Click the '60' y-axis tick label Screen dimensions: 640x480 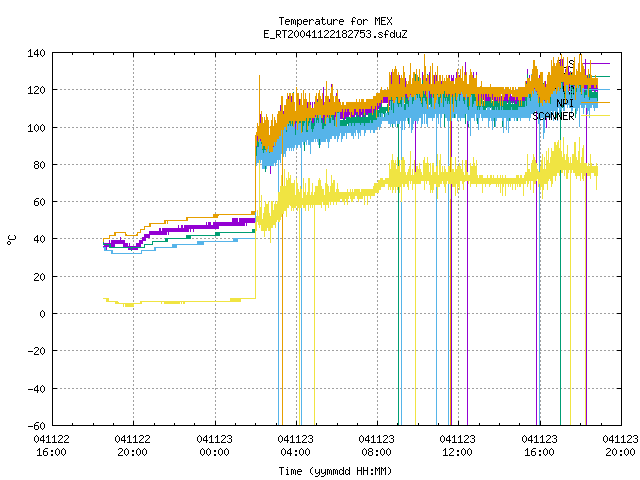tap(39, 202)
